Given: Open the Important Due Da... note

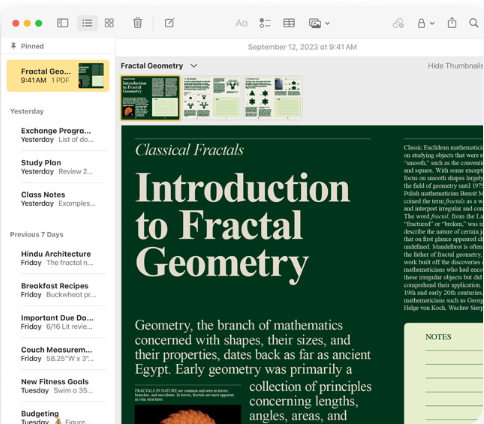Looking at the screenshot, I should [x=58, y=322].
